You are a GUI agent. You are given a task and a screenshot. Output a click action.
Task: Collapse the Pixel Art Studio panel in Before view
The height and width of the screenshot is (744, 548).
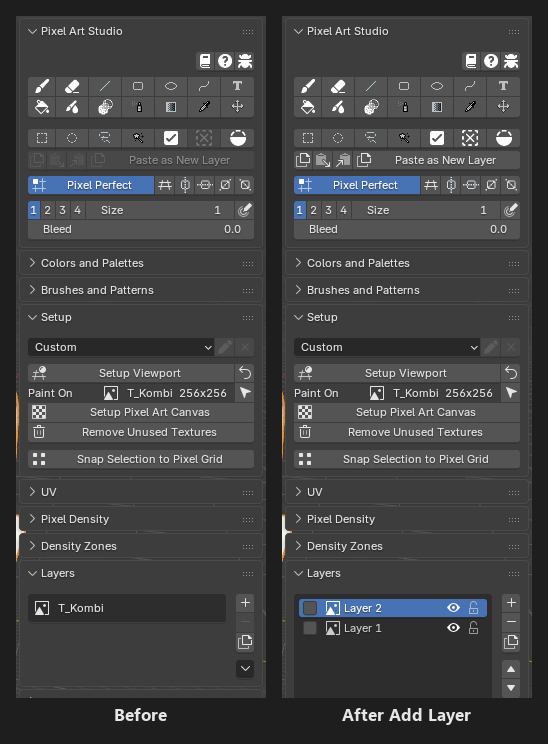click(x=32, y=31)
